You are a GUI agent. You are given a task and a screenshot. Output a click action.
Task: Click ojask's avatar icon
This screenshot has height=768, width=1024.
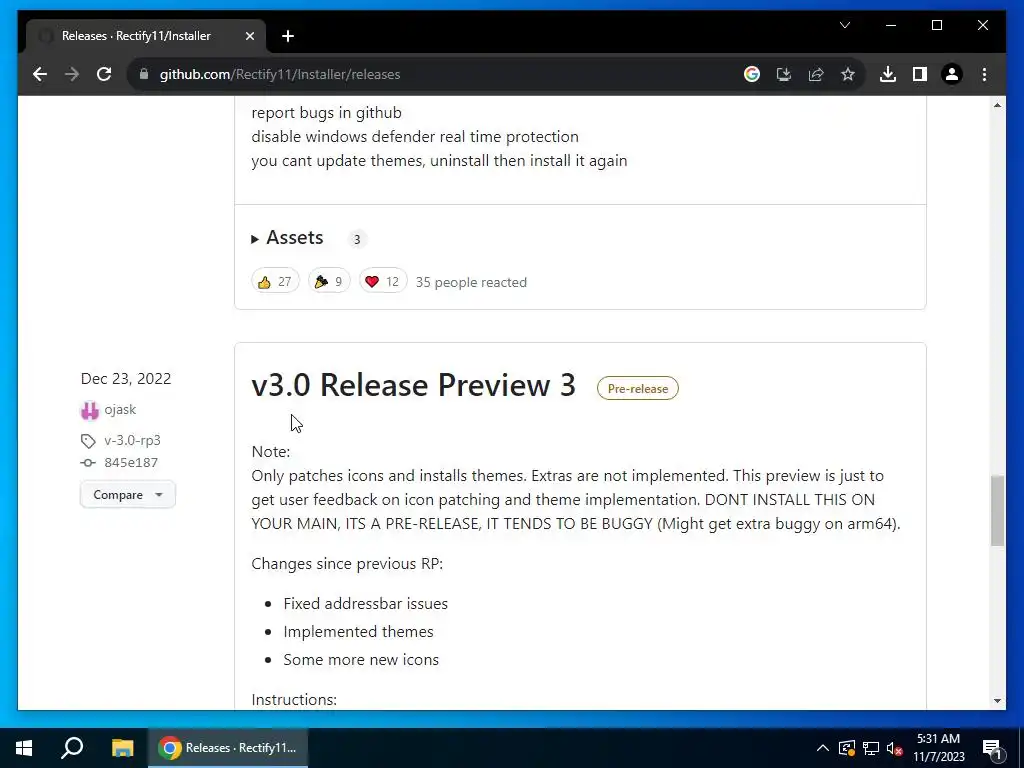click(89, 410)
